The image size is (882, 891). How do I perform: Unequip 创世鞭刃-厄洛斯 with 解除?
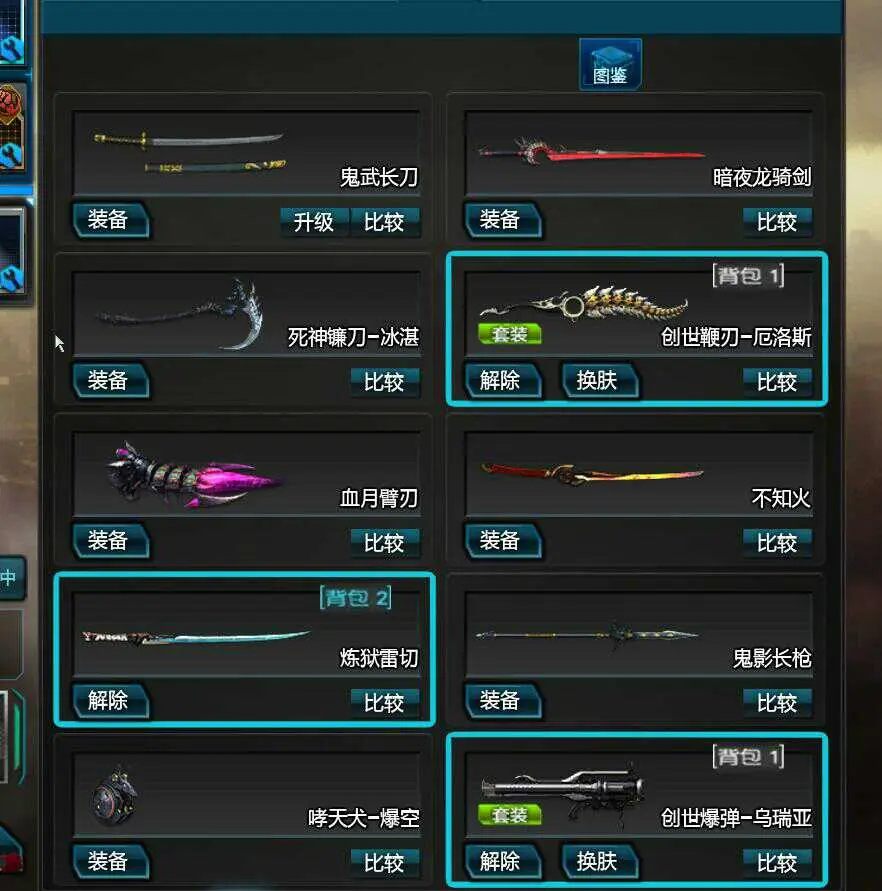(x=502, y=380)
